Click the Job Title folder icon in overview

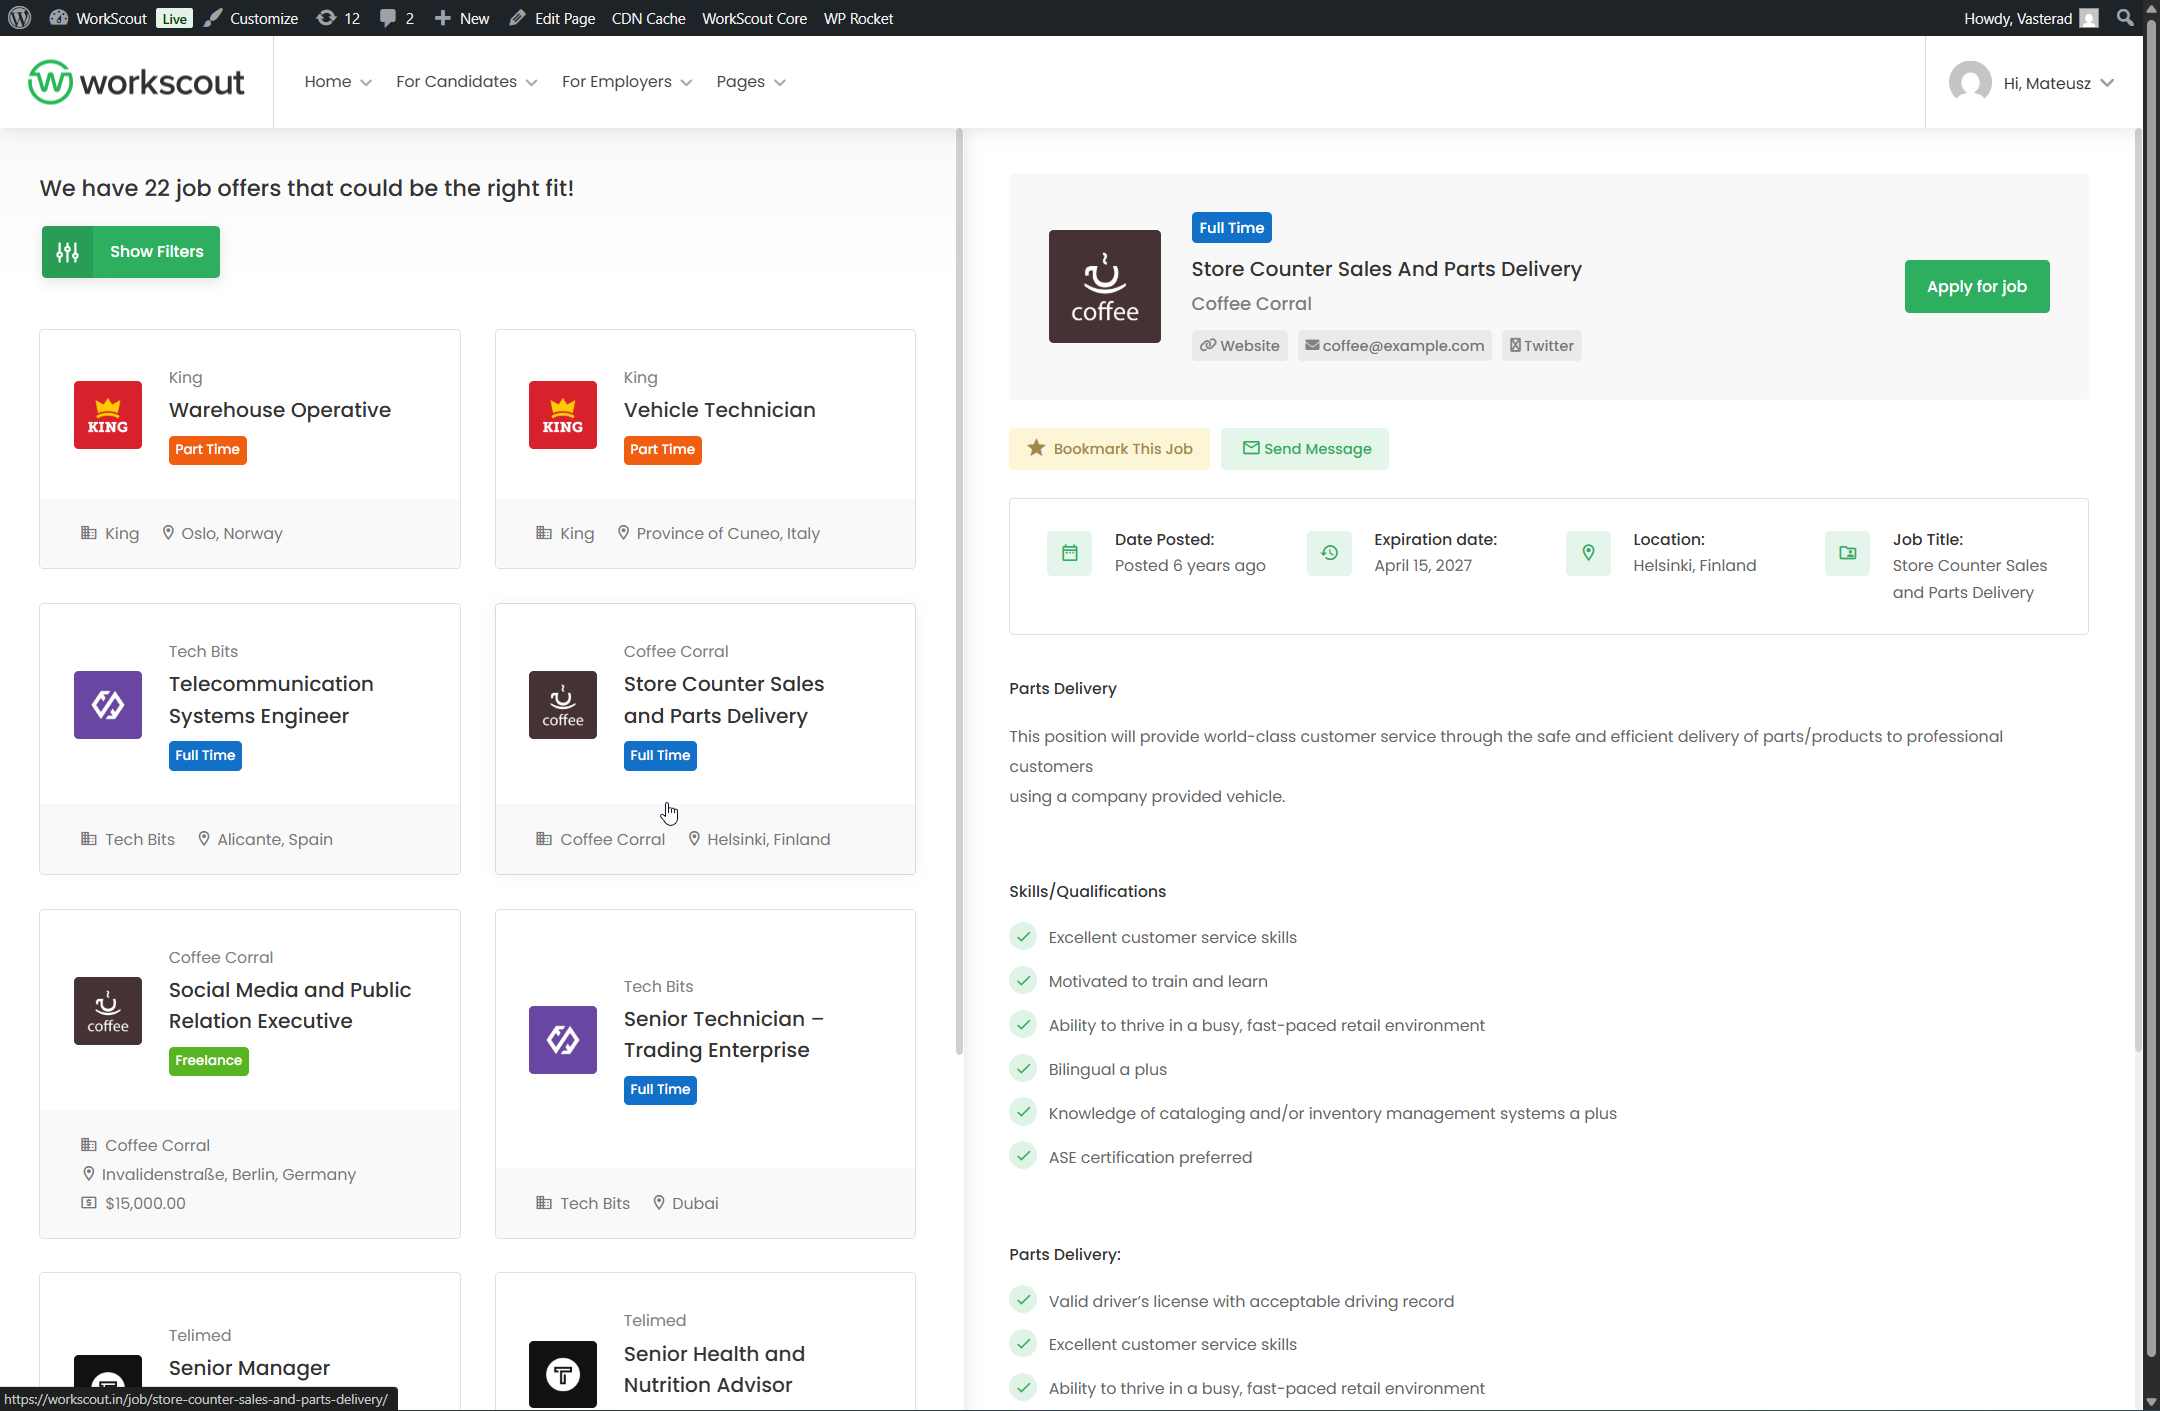tap(1847, 553)
